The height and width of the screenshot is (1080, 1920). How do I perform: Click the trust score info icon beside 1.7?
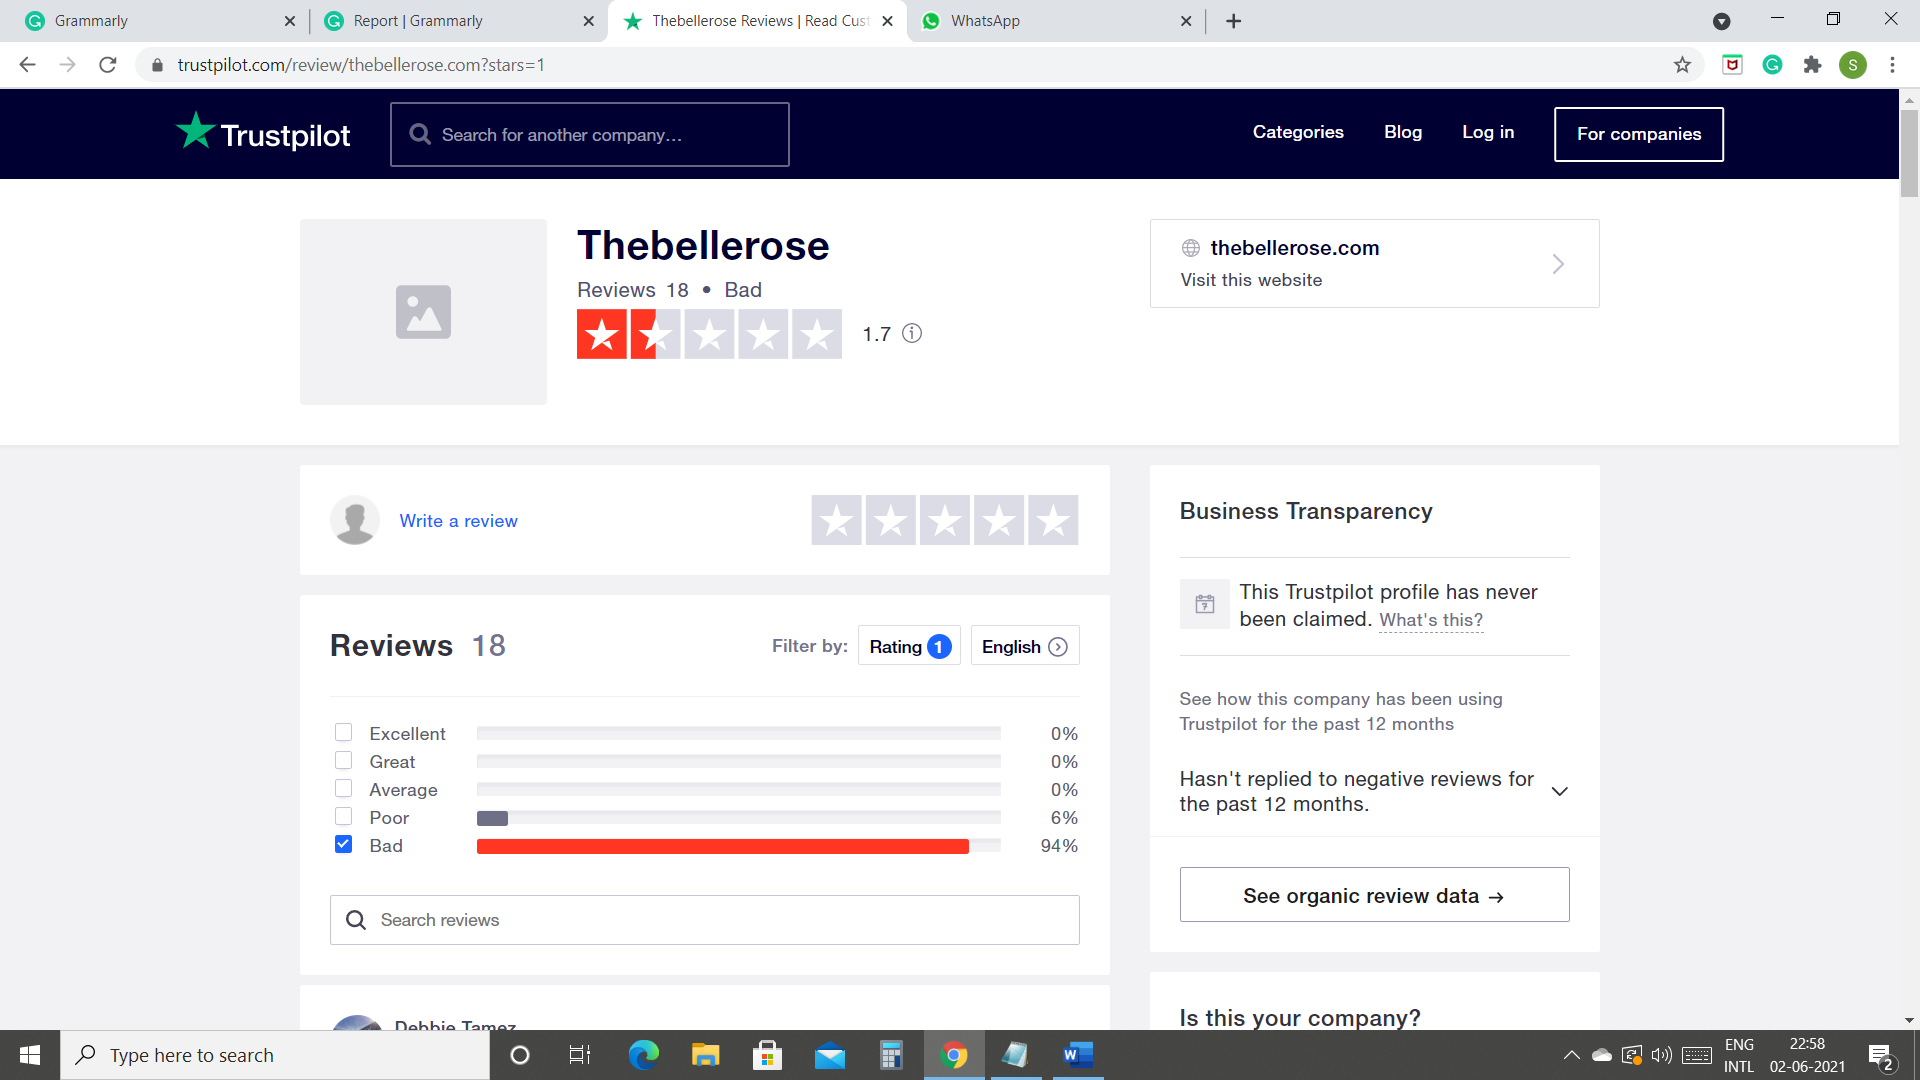912,333
